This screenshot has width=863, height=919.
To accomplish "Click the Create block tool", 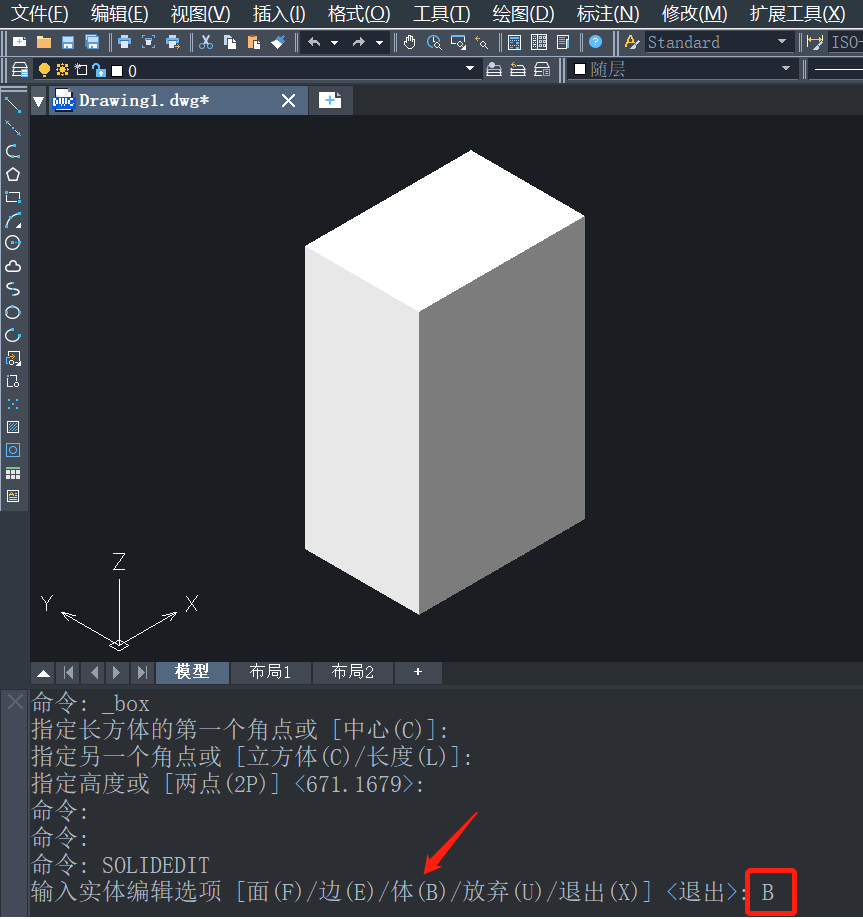I will coord(13,381).
